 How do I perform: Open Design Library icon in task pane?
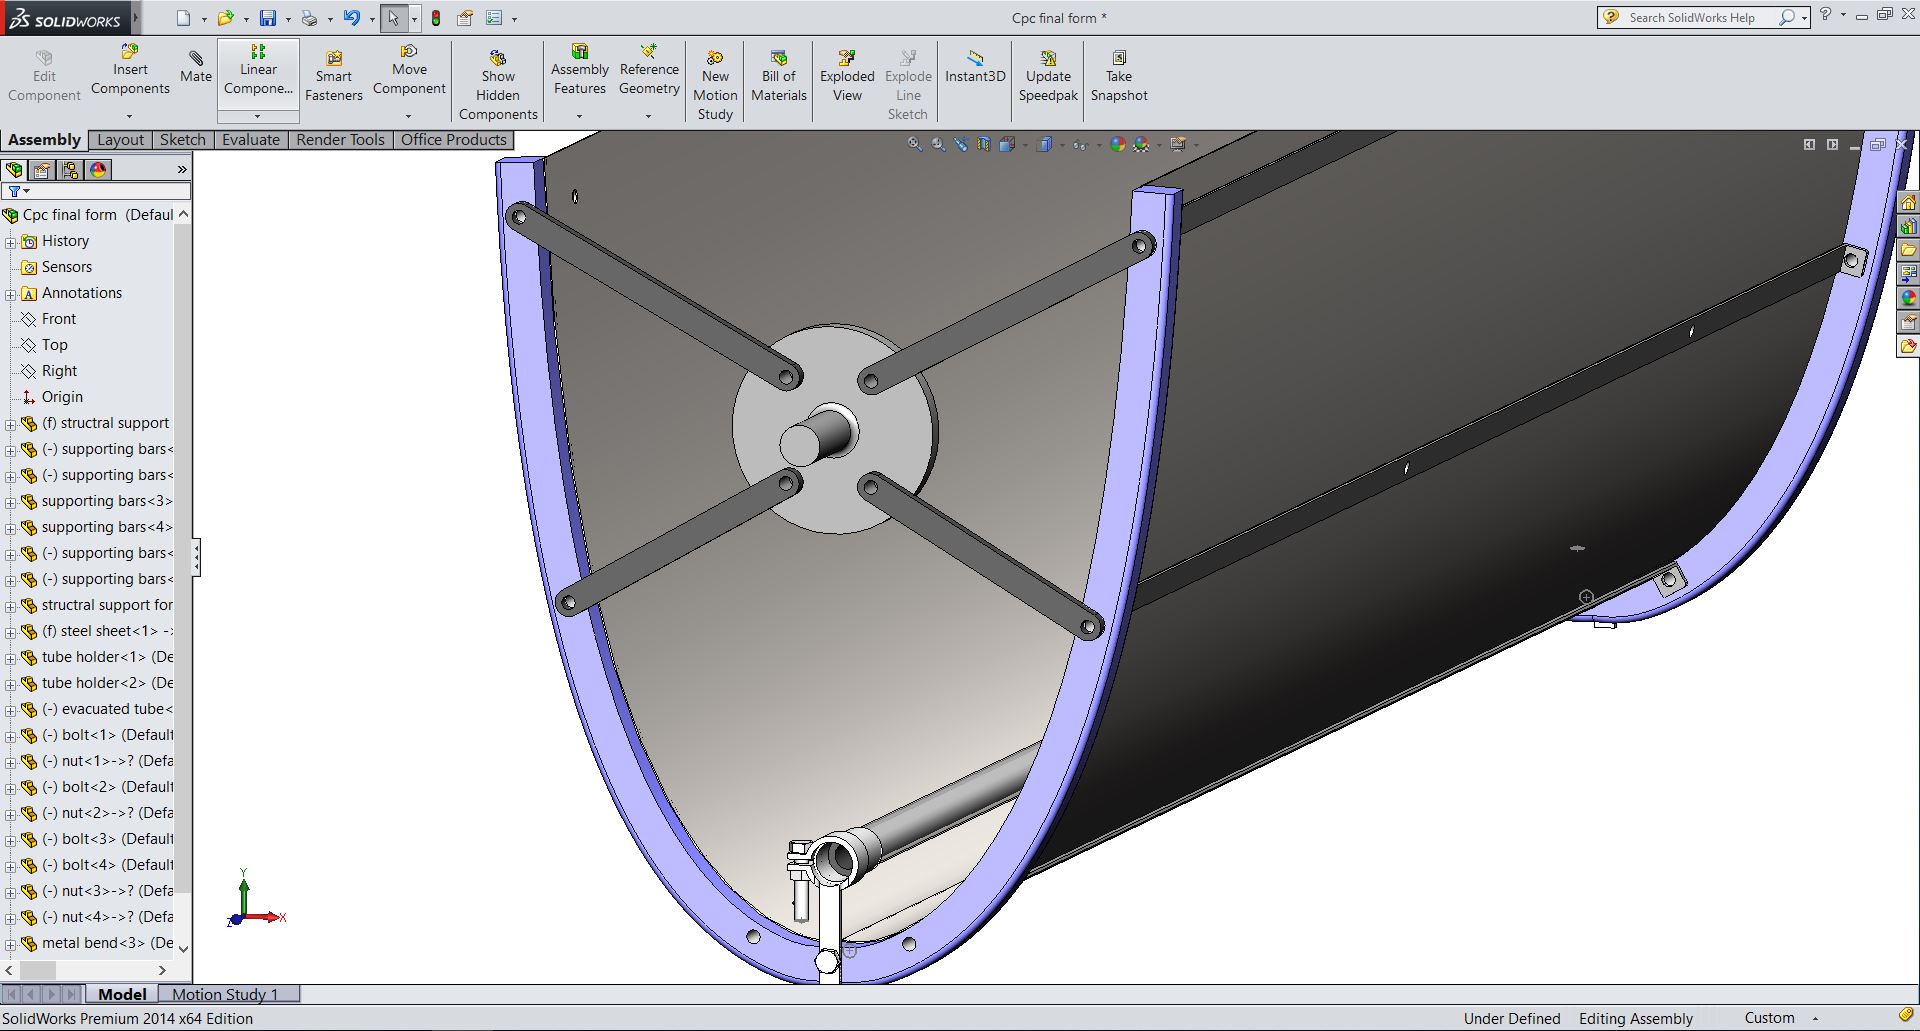click(1908, 226)
